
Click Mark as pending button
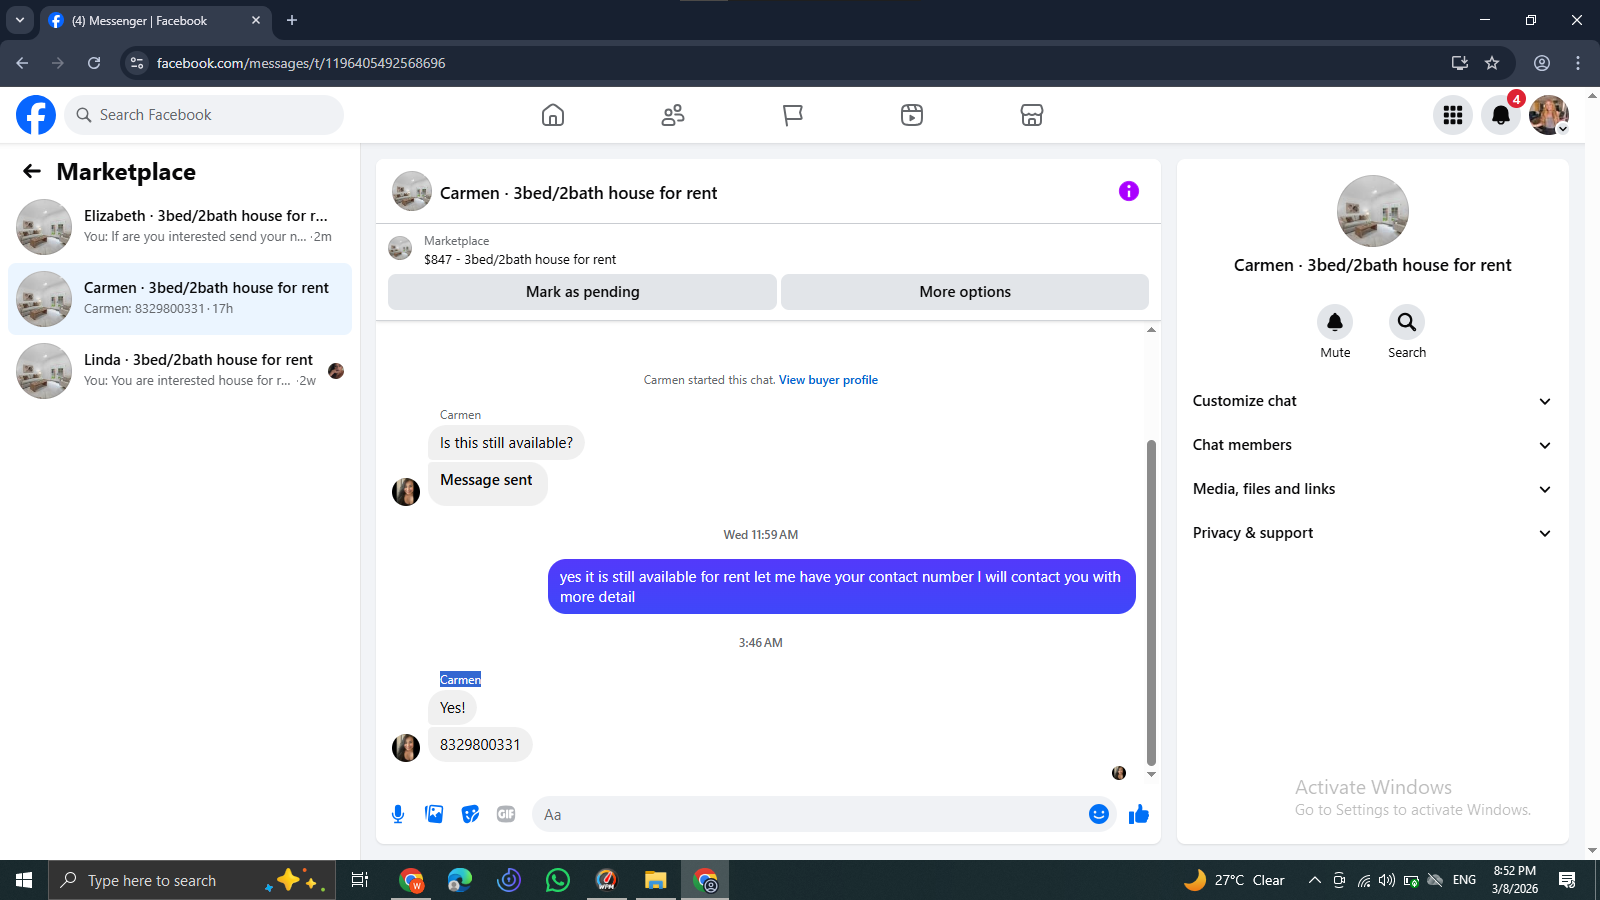tap(582, 292)
